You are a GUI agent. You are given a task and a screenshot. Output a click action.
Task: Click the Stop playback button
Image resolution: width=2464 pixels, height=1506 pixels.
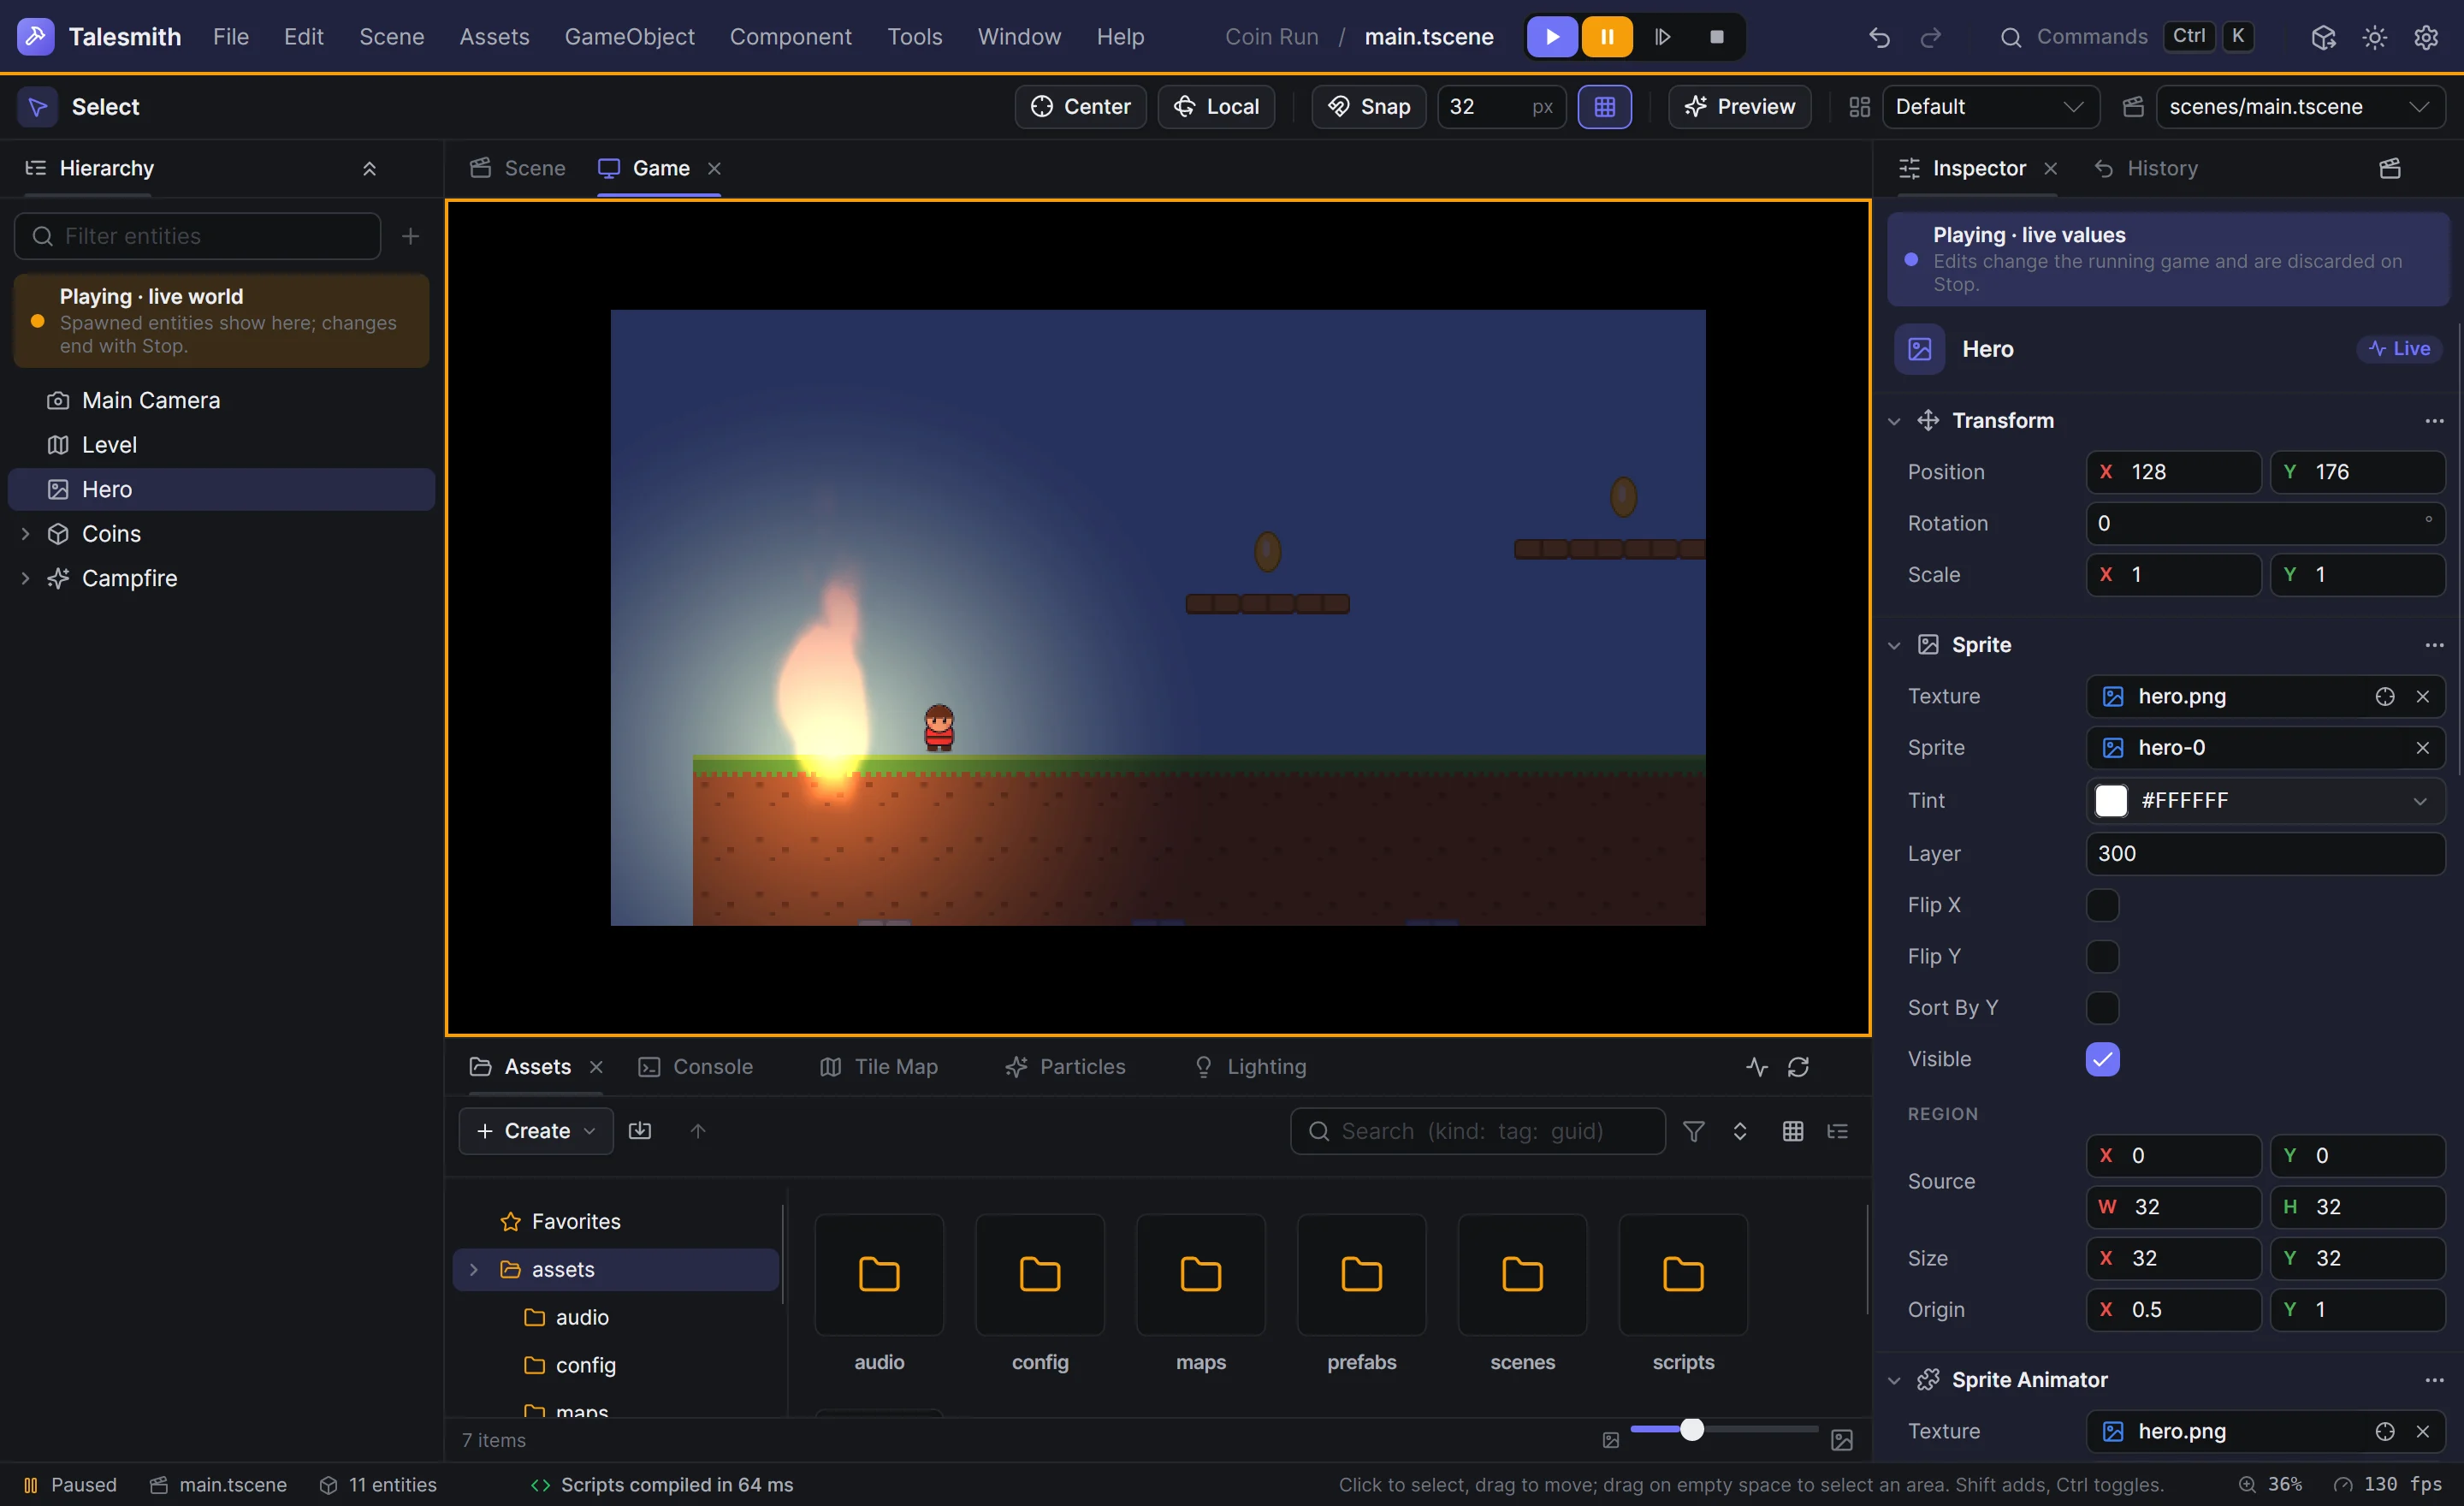[x=1717, y=37]
